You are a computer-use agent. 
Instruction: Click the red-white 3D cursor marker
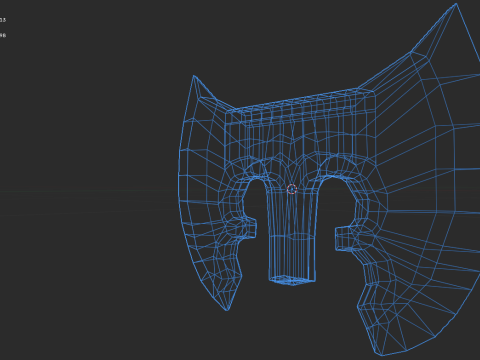[x=292, y=189]
